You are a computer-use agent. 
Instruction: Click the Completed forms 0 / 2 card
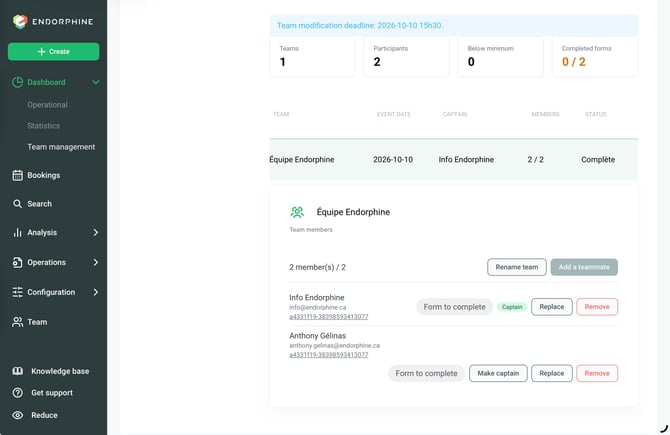[595, 57]
